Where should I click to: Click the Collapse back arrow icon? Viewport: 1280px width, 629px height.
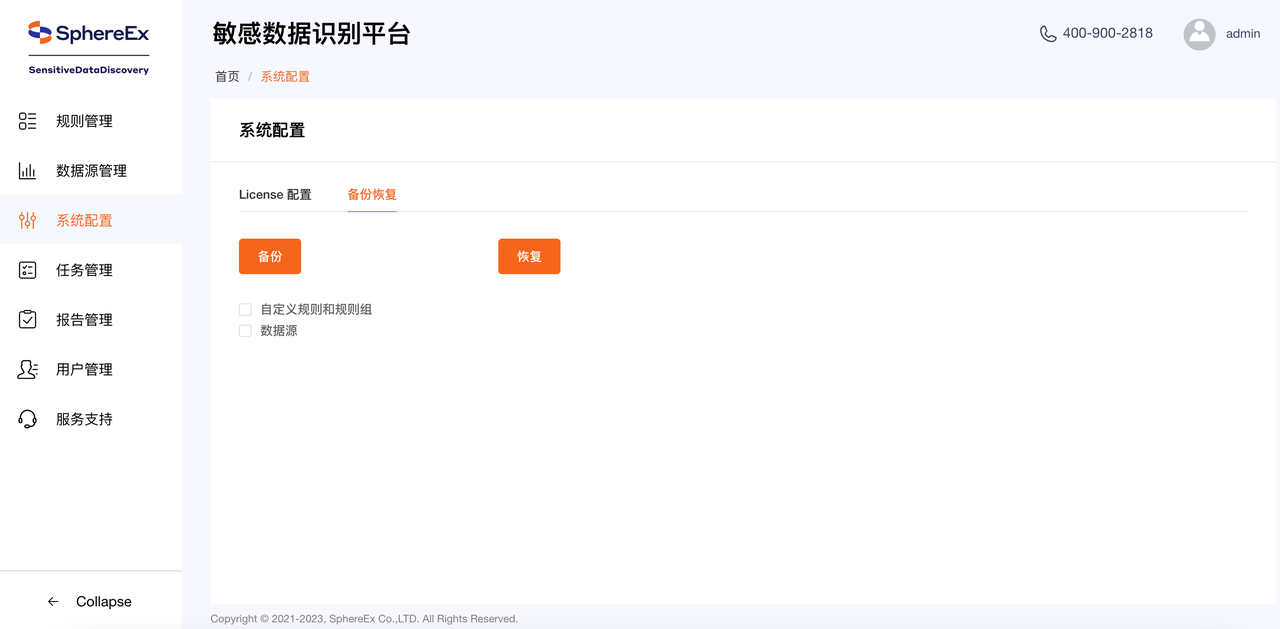tap(52, 601)
